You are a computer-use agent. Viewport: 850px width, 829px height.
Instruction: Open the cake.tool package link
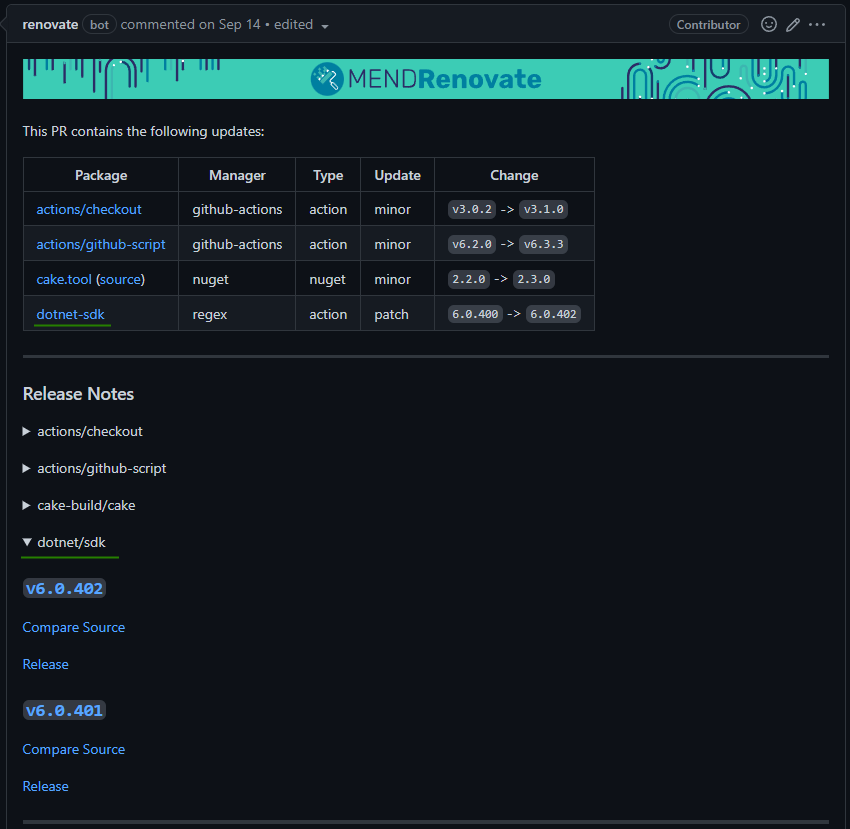(64, 279)
